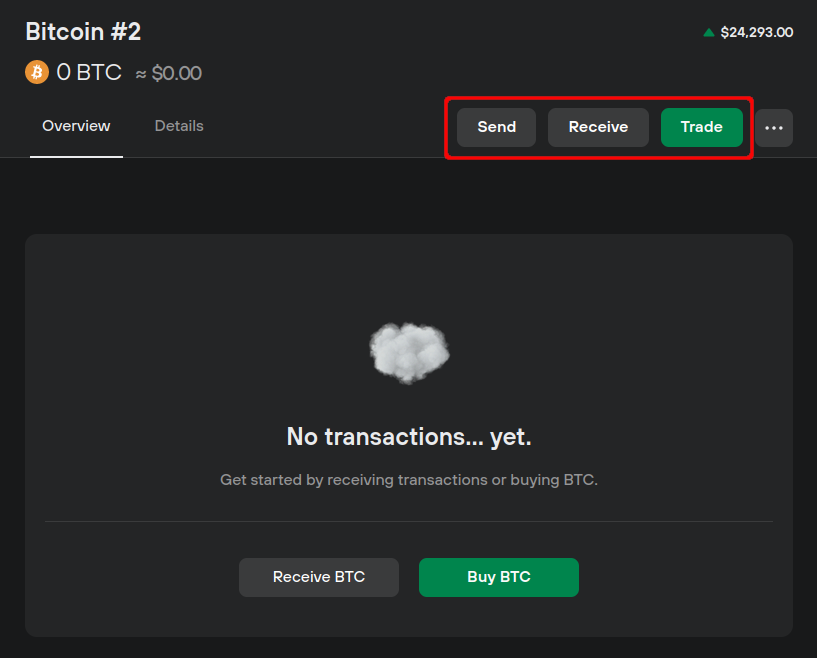Click the green Trade button

(x=702, y=127)
